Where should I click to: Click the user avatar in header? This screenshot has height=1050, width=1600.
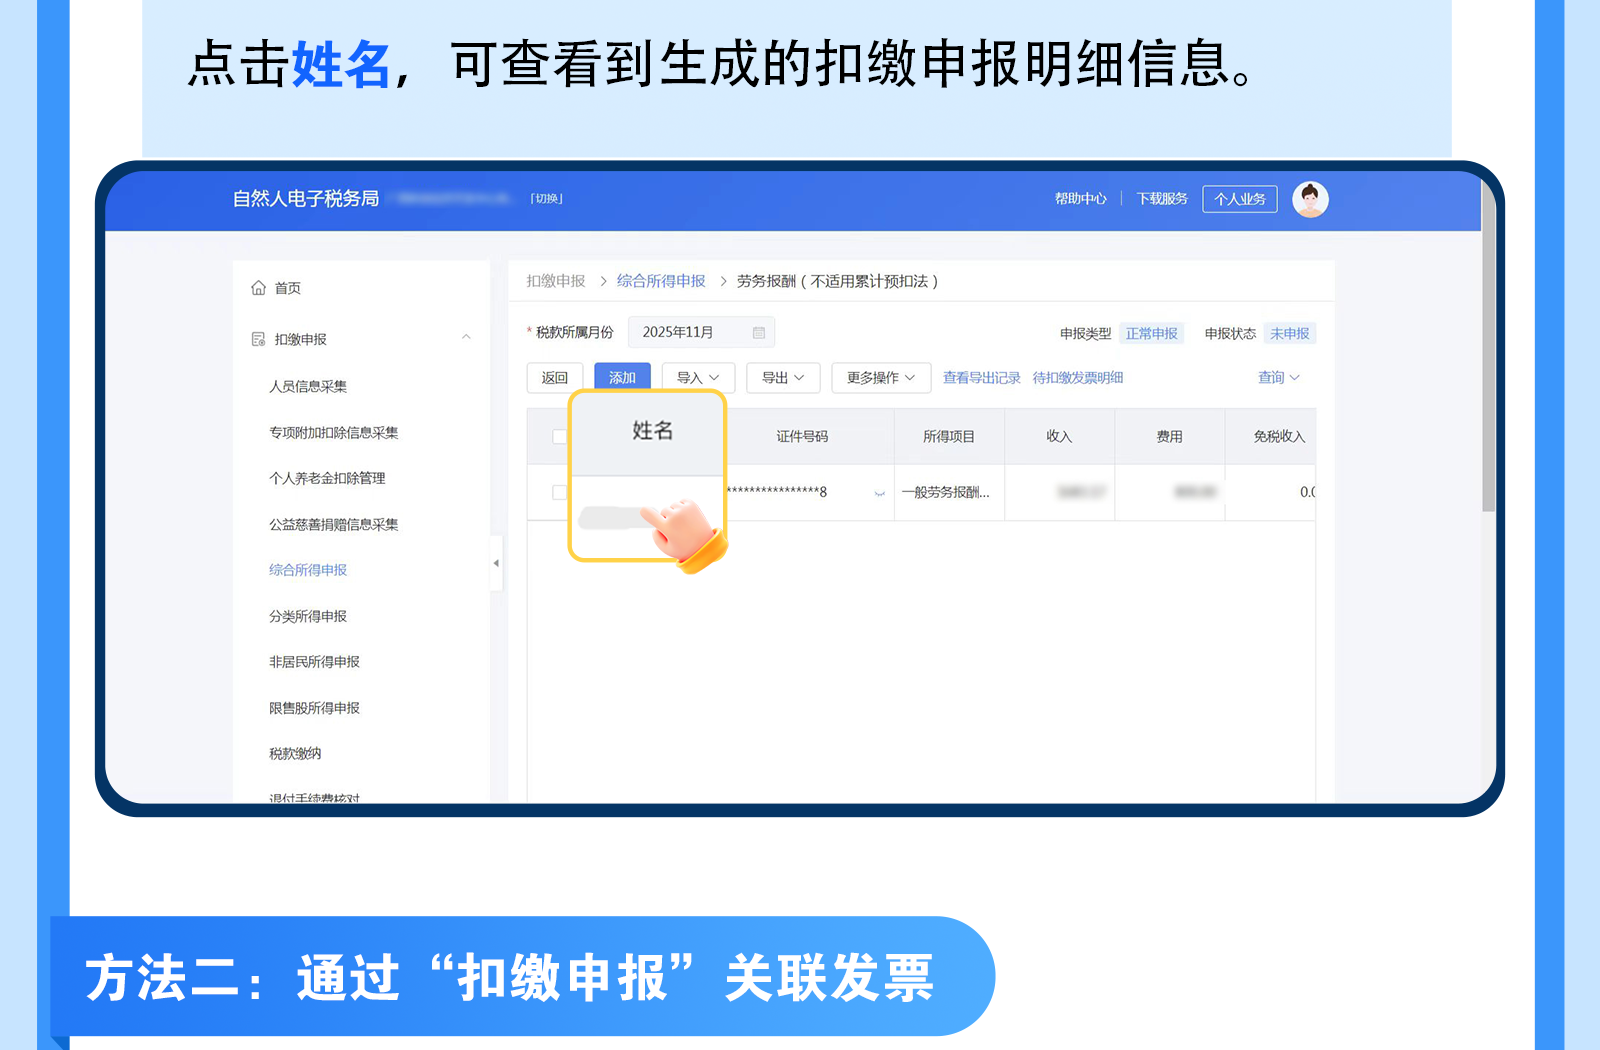coord(1310,199)
